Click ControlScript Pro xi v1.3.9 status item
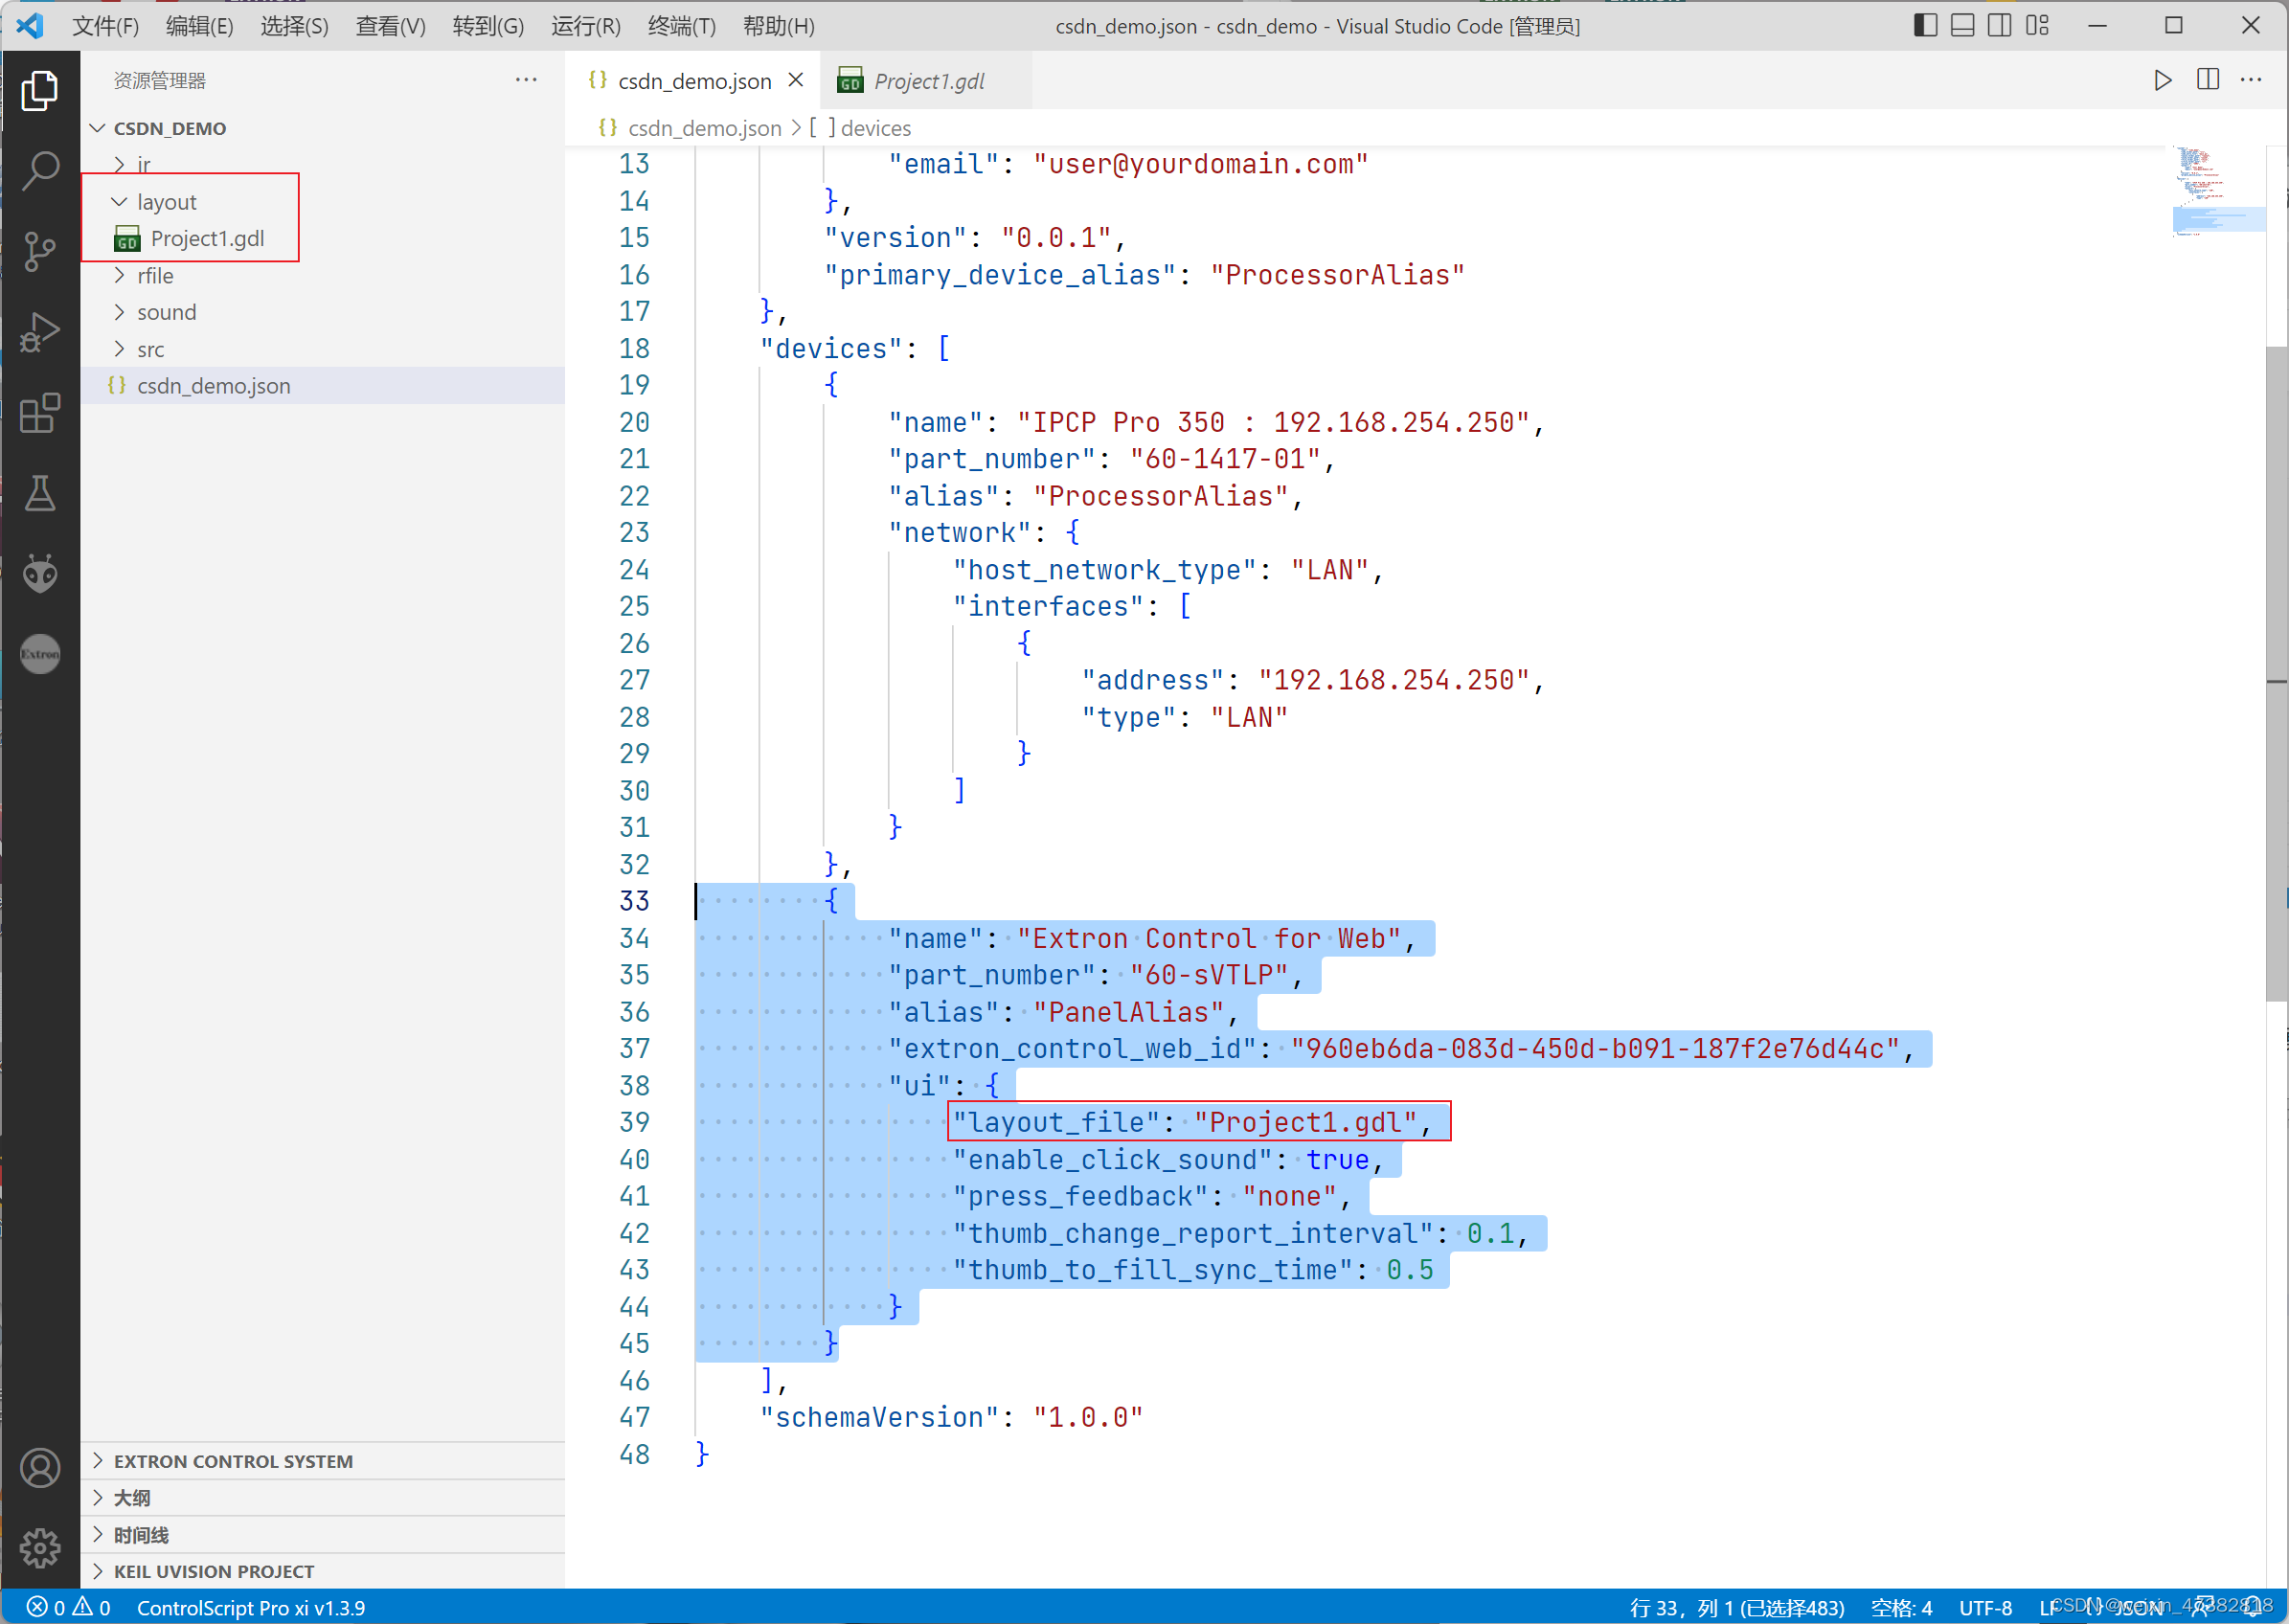This screenshot has width=2289, height=1624. pos(250,1607)
